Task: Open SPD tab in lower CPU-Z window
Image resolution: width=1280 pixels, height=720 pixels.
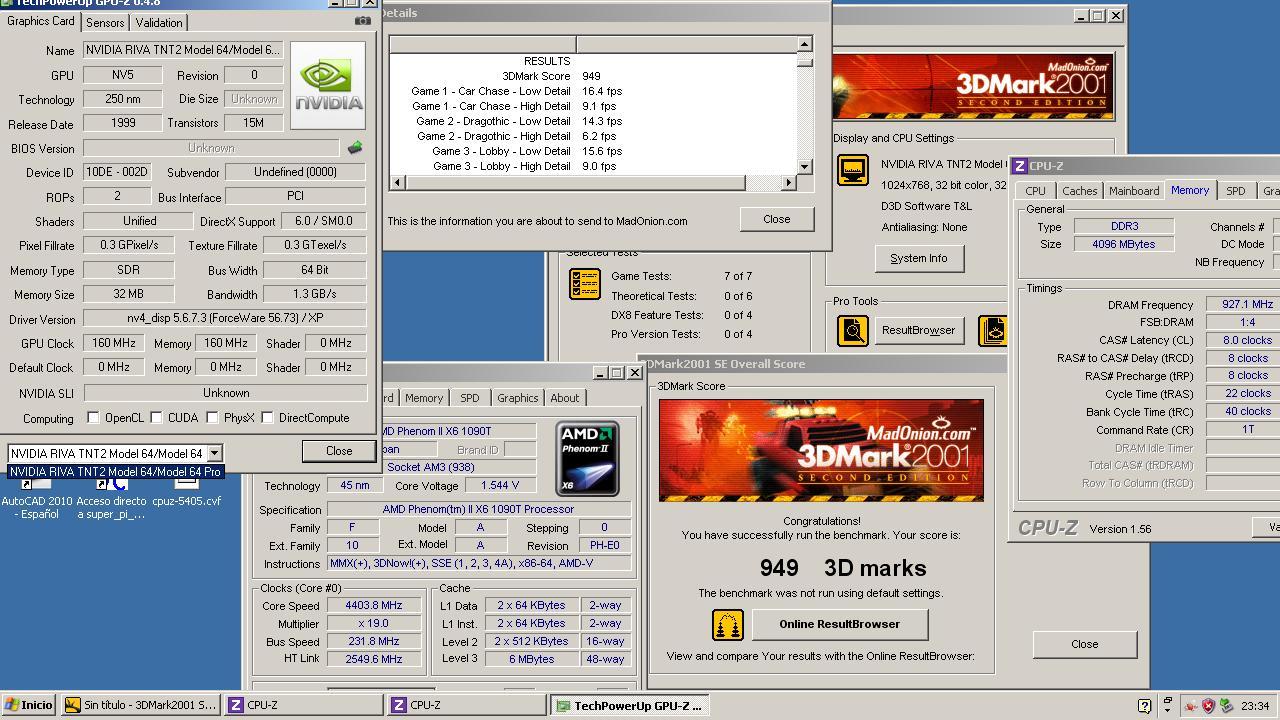Action: 469,398
